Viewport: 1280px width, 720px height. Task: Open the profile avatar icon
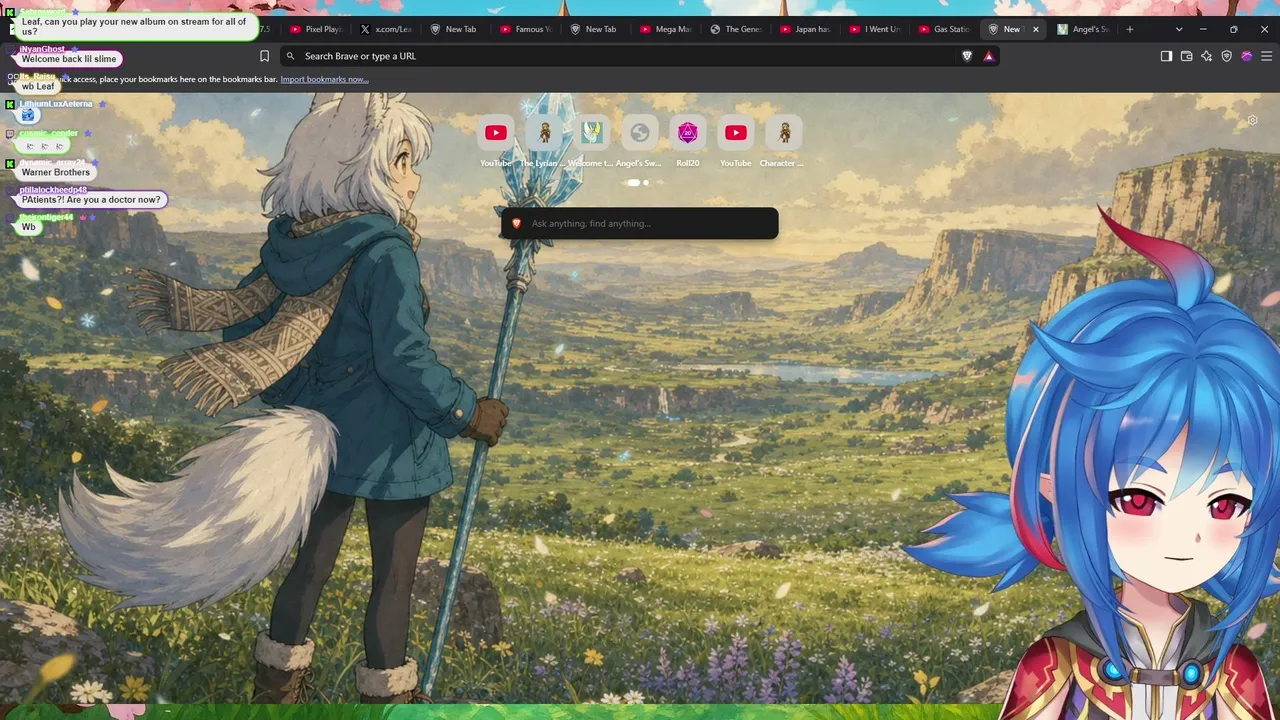tap(1246, 56)
